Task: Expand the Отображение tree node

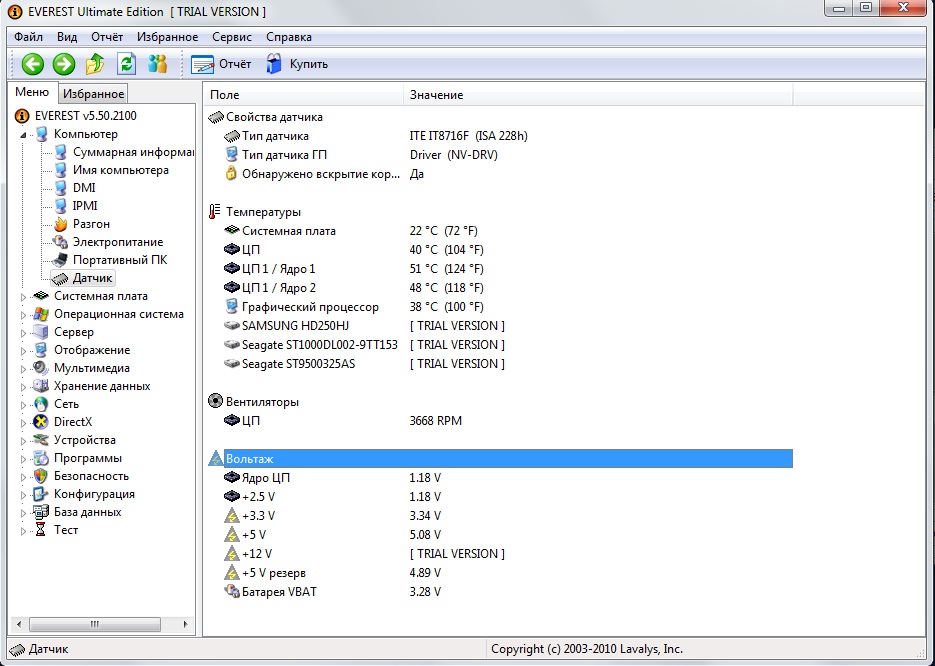Action: [x=23, y=351]
